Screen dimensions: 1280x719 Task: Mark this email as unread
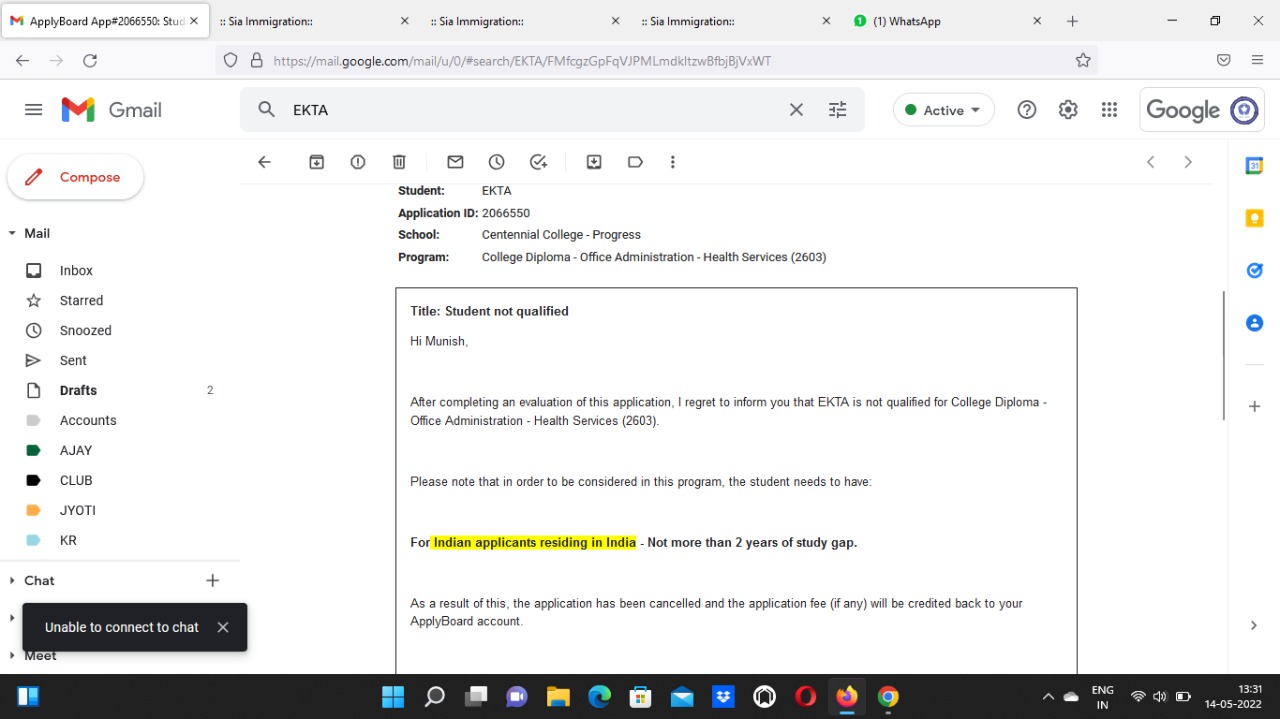point(455,162)
